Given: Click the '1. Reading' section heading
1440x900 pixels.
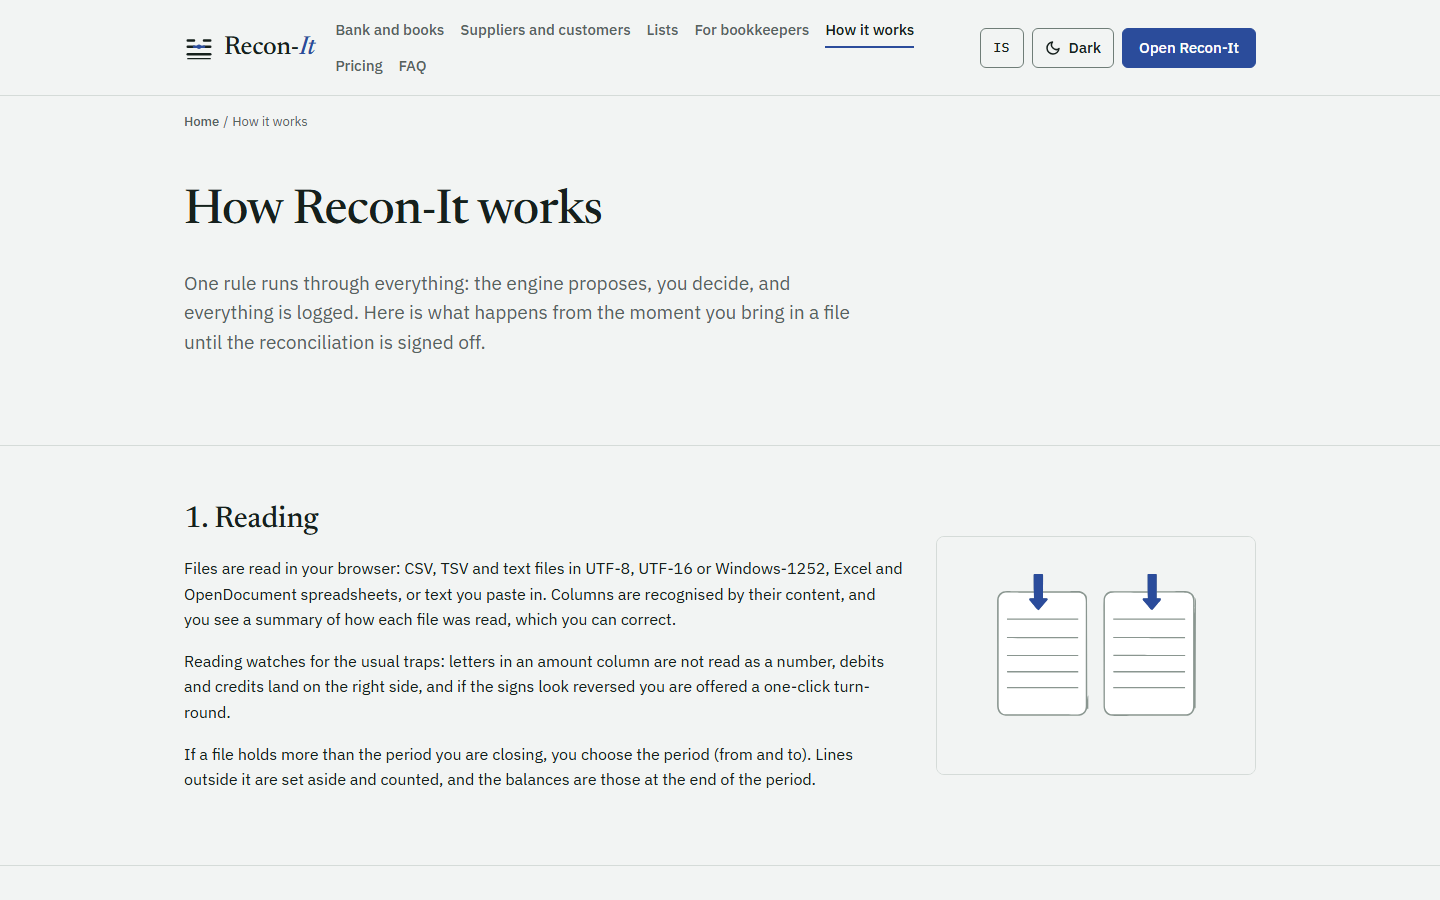Looking at the screenshot, I should tap(251, 517).
